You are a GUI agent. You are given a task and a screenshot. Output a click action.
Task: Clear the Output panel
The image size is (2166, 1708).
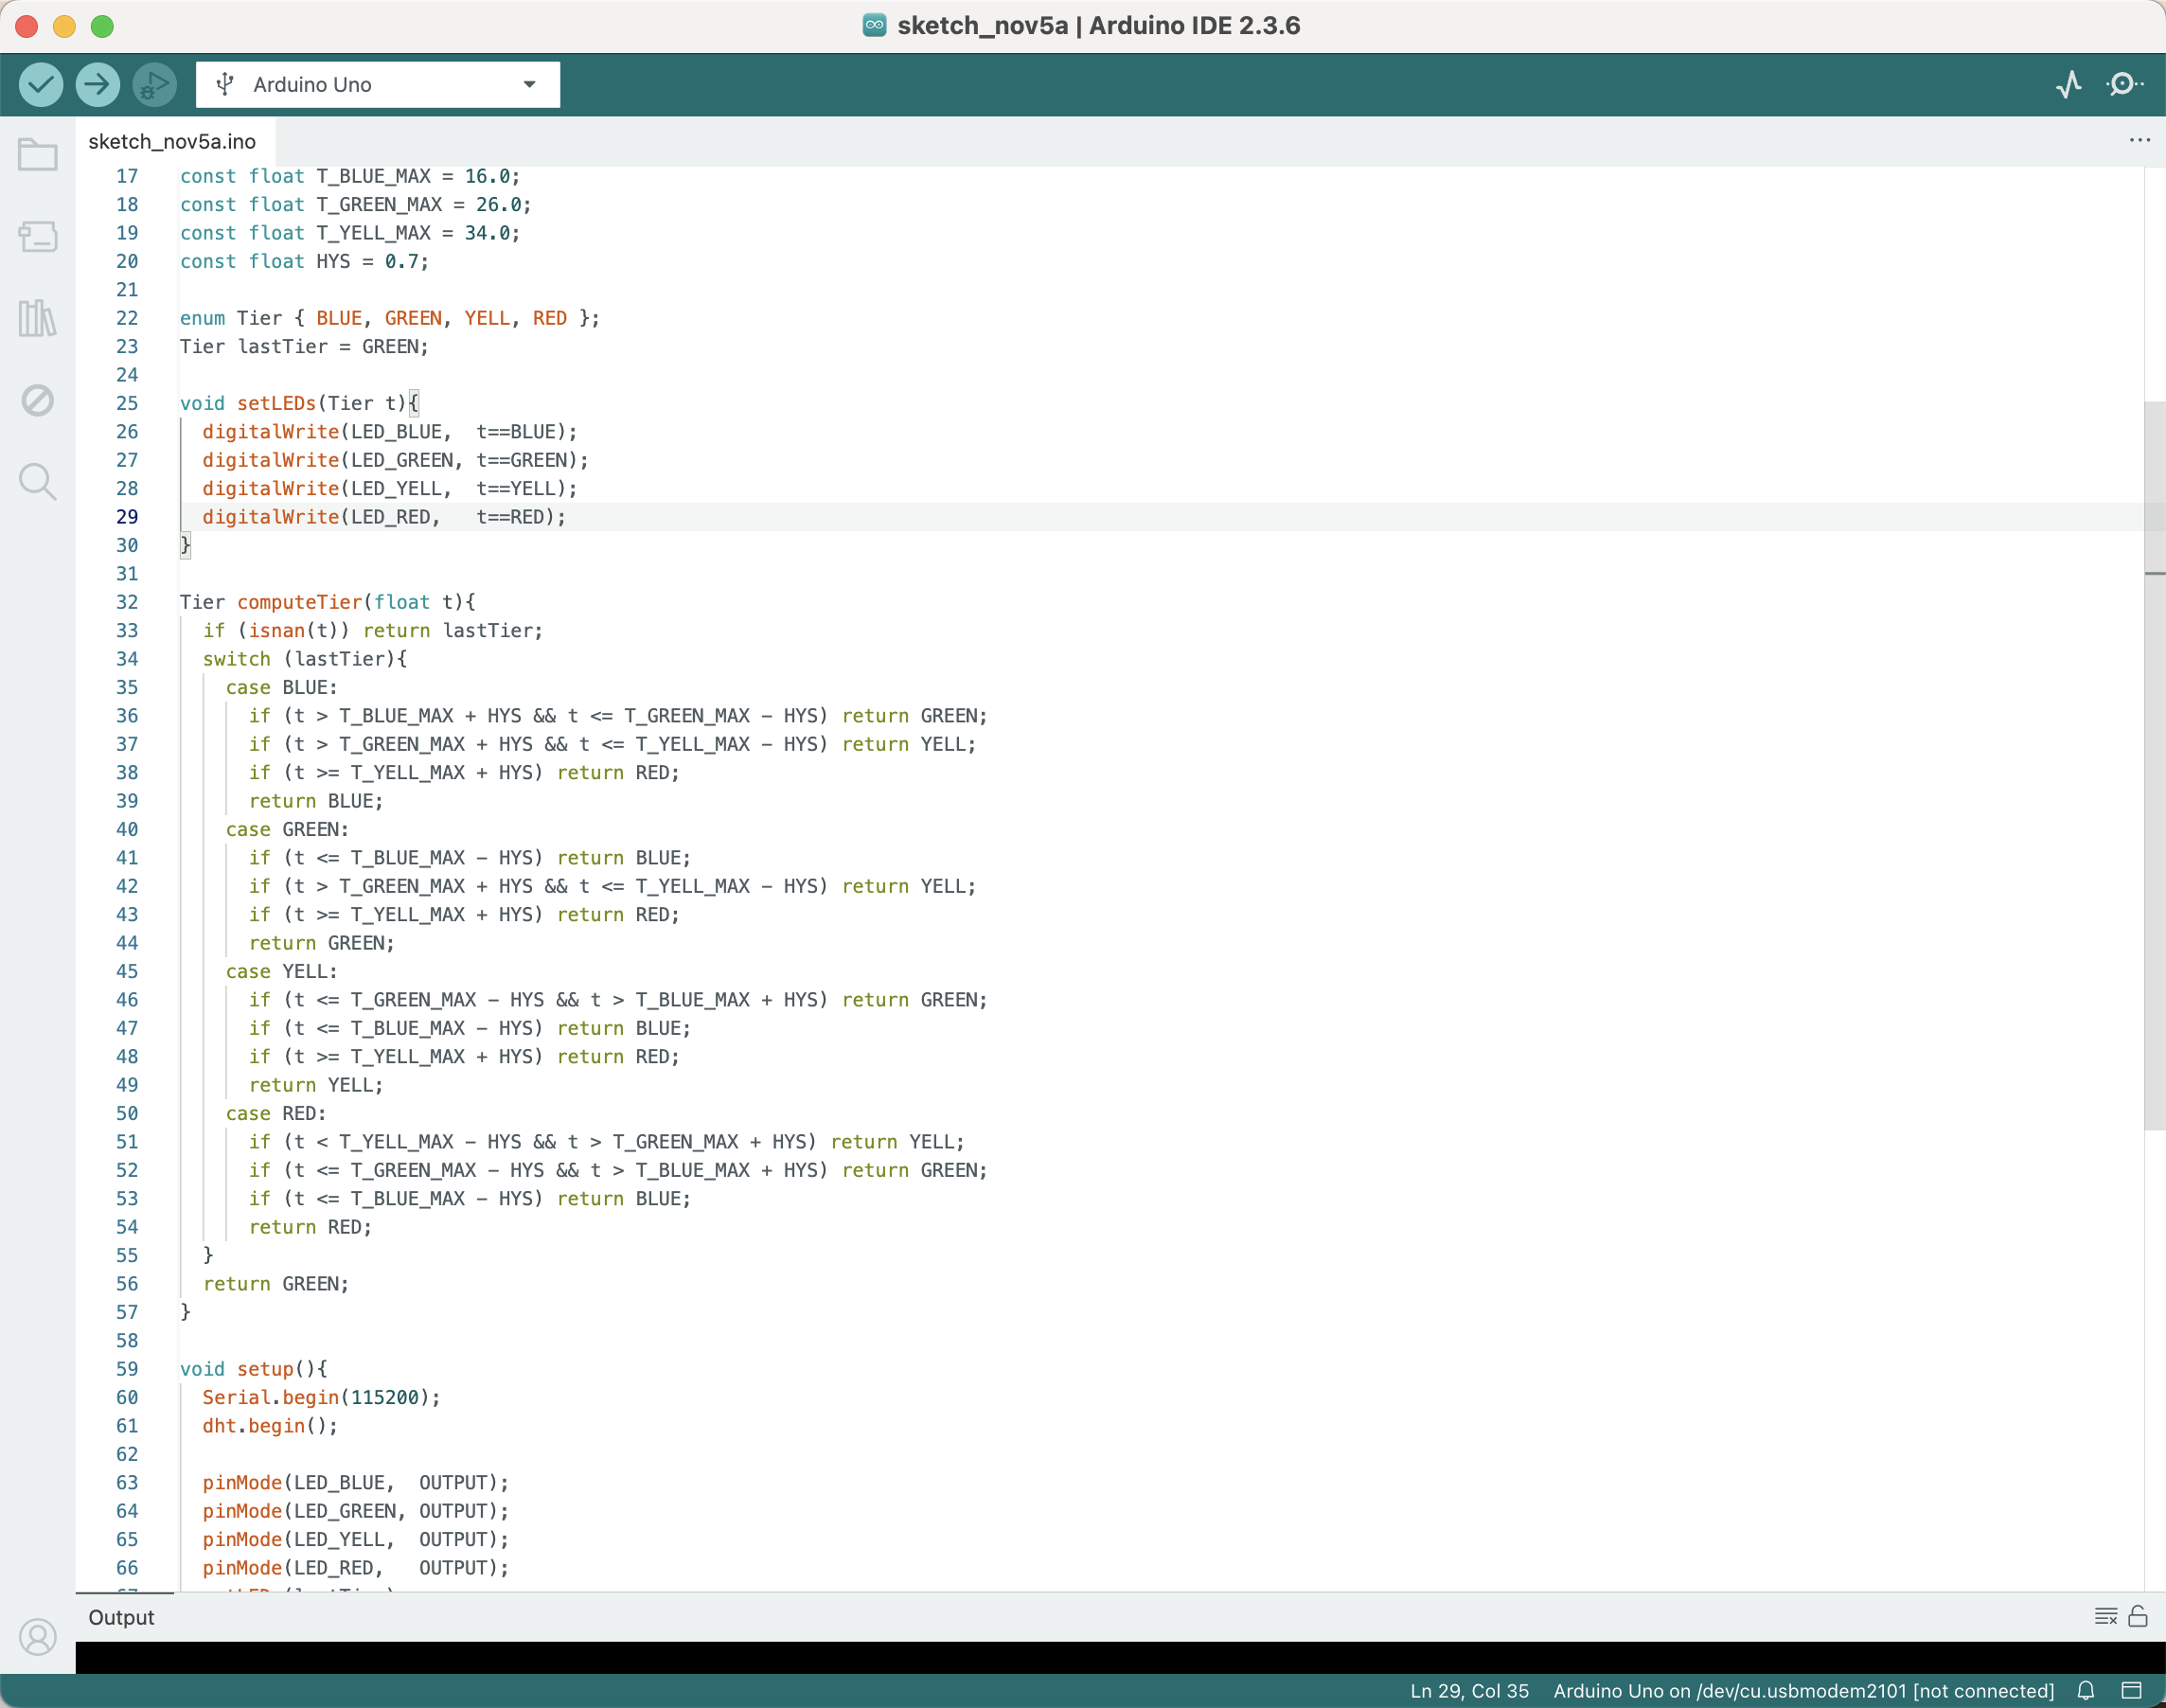tap(2106, 1617)
